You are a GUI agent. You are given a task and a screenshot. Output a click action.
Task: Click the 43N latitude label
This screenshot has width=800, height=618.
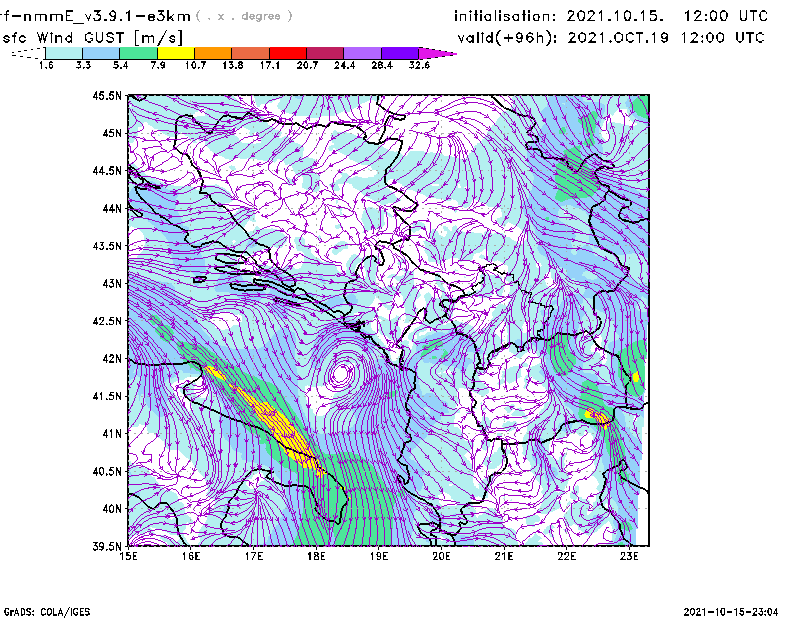(112, 283)
